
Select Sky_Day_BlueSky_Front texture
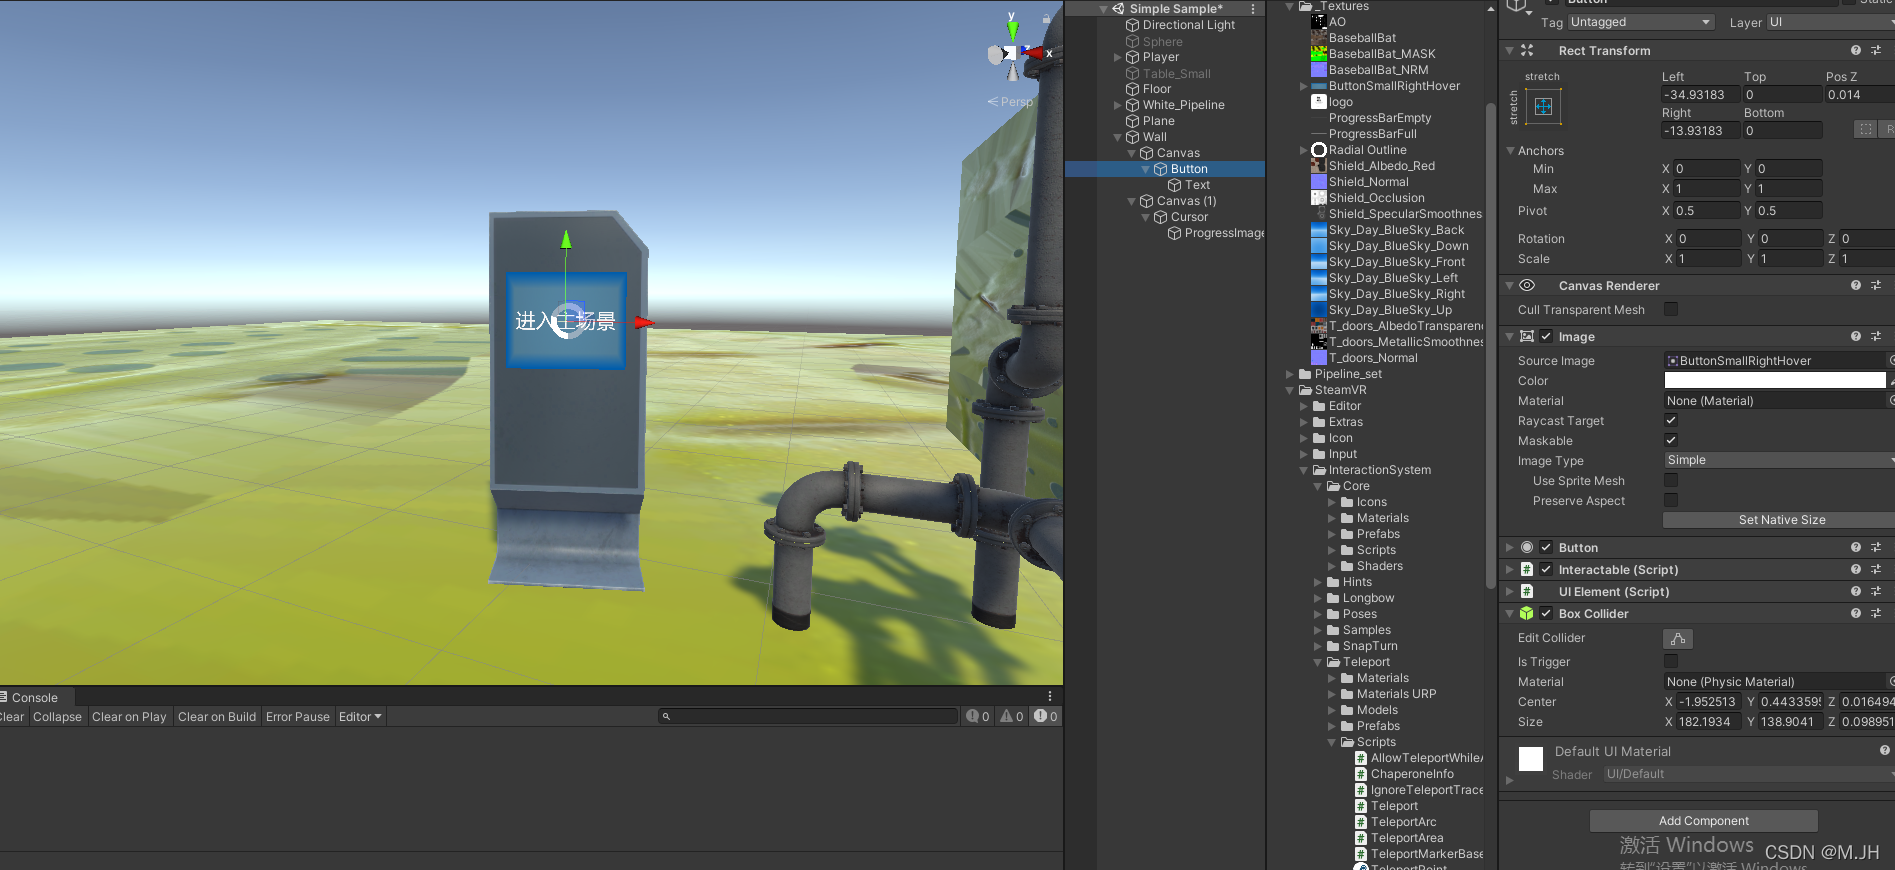coord(1396,262)
